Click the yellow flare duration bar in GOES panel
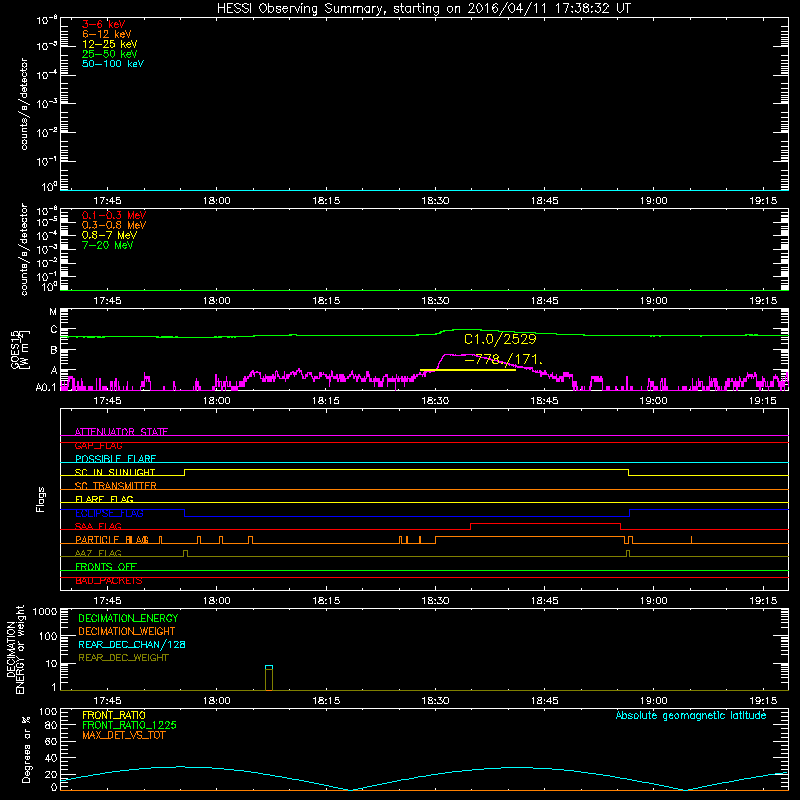Screen dimensions: 800x800 click(x=467, y=370)
